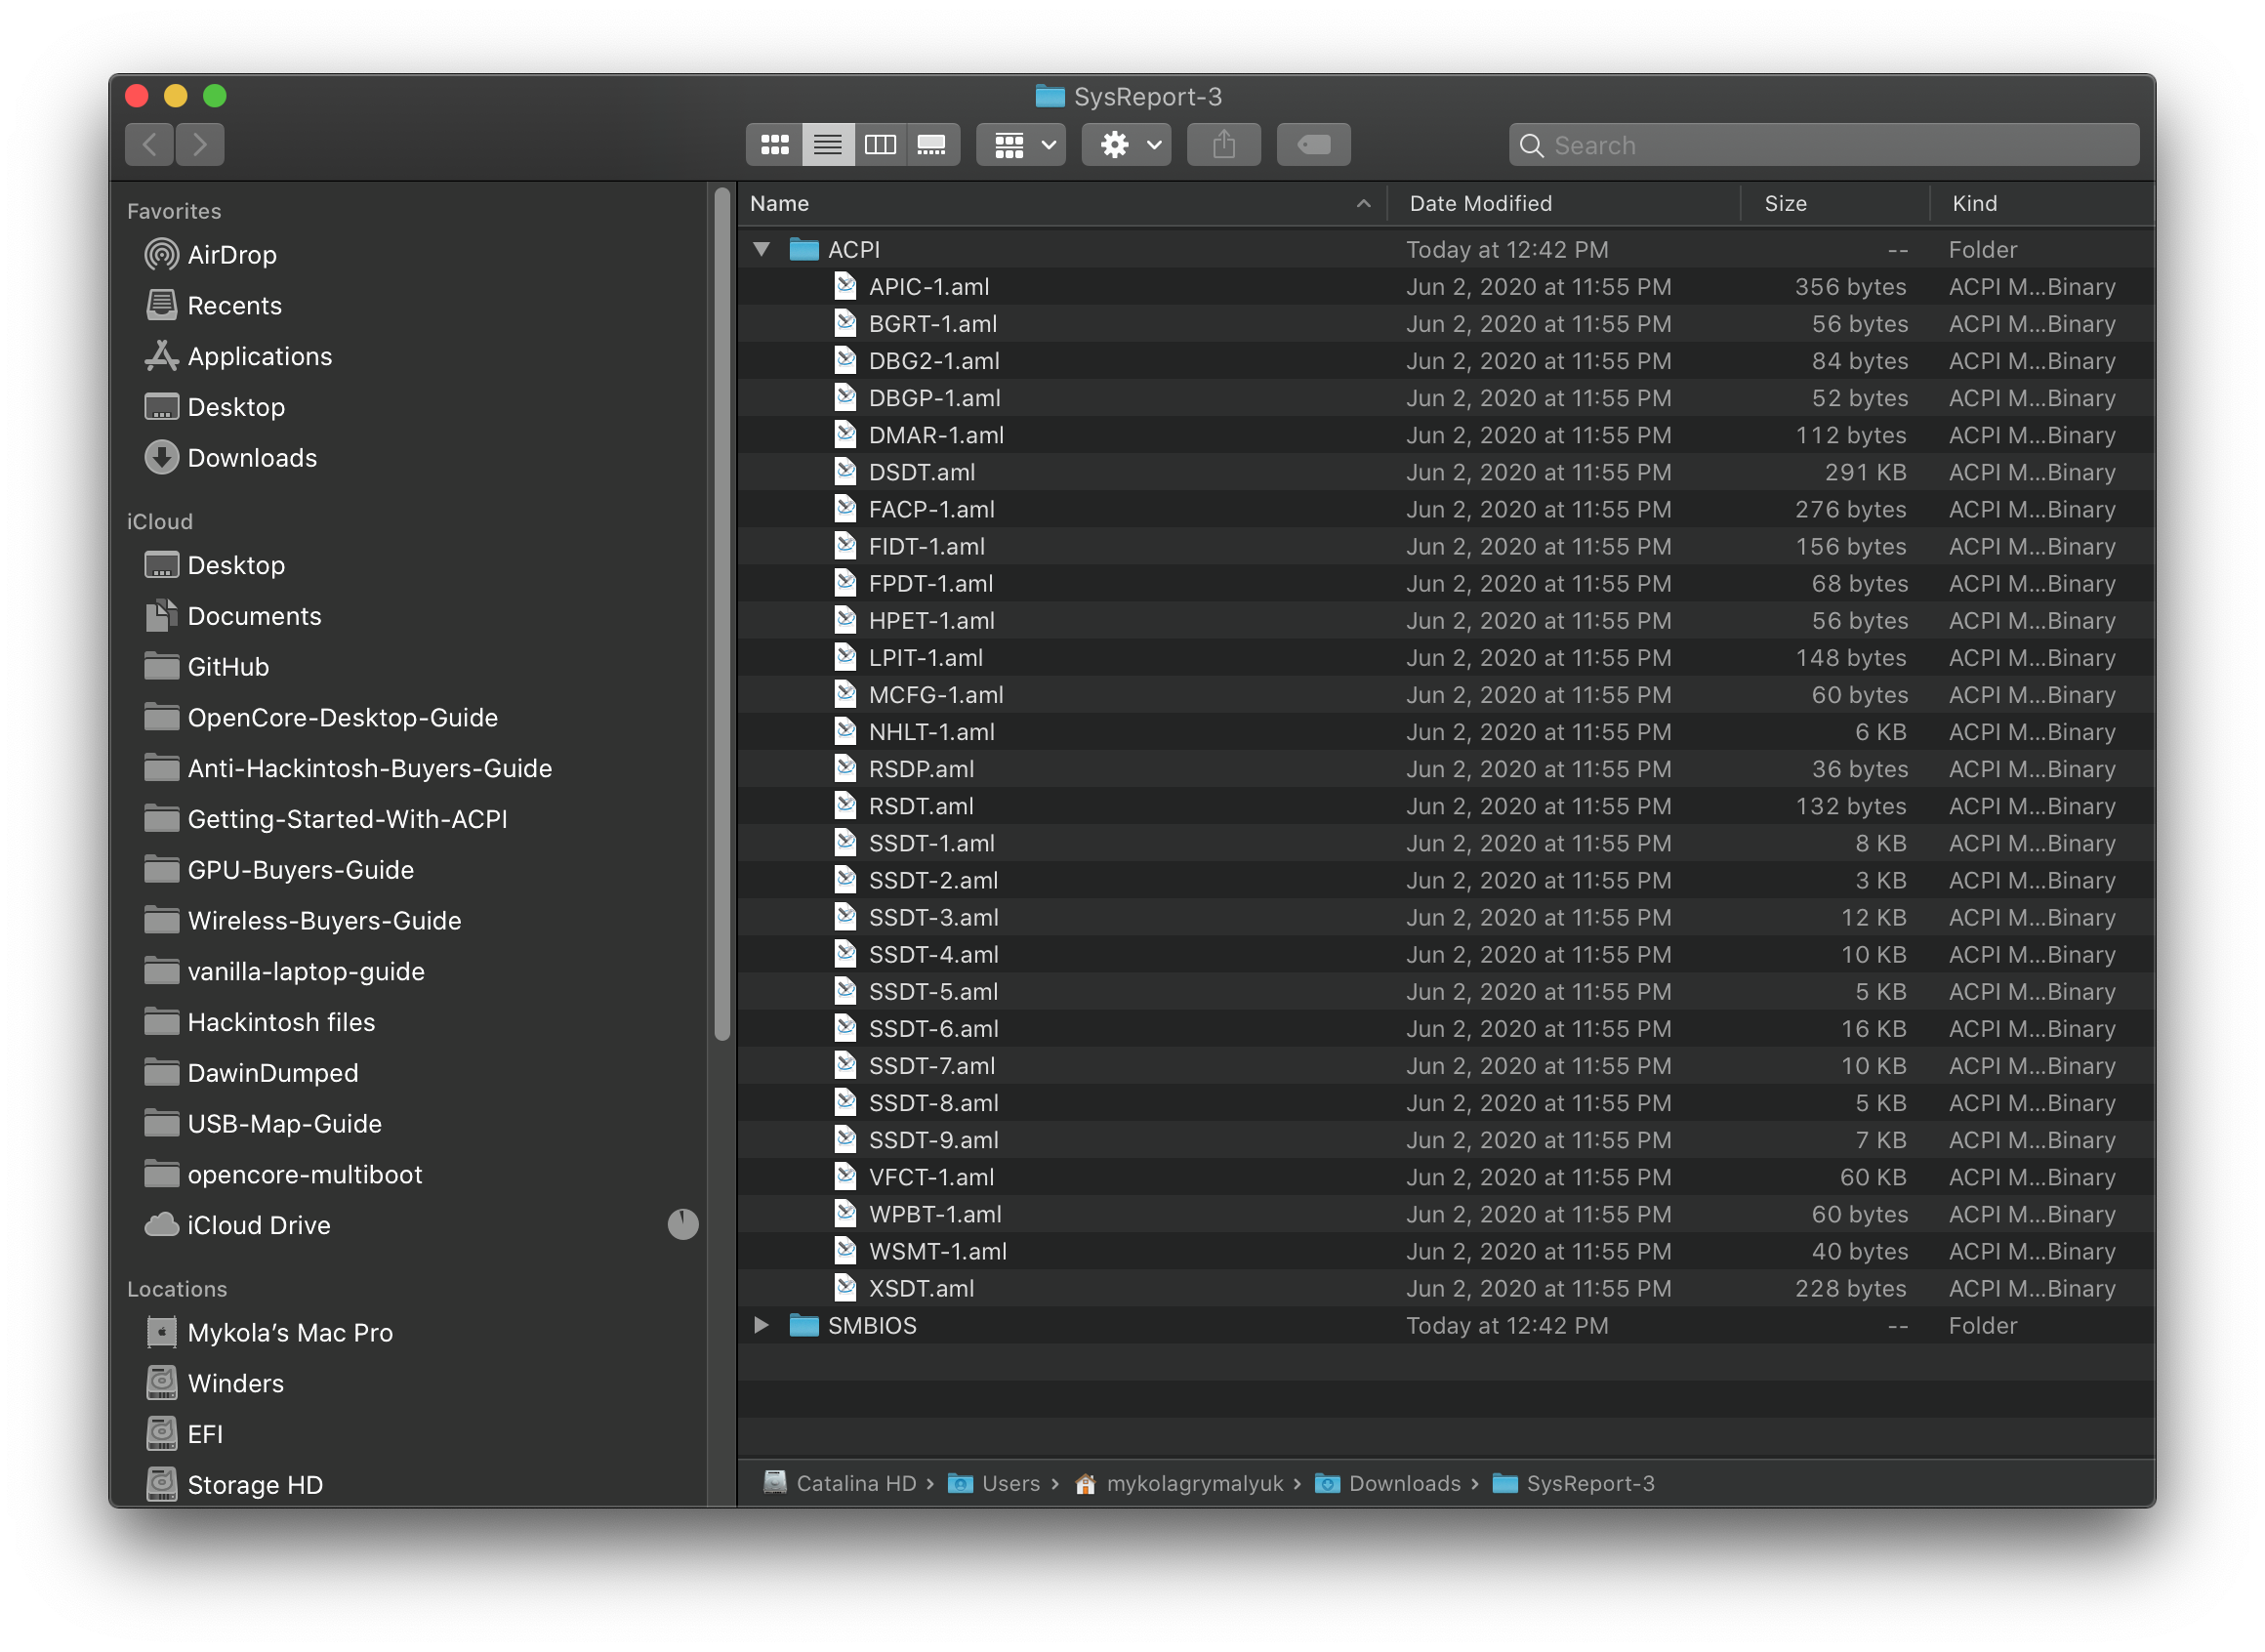Go forward with the right arrow
Screen dimensions: 2265x1652
click(200, 145)
